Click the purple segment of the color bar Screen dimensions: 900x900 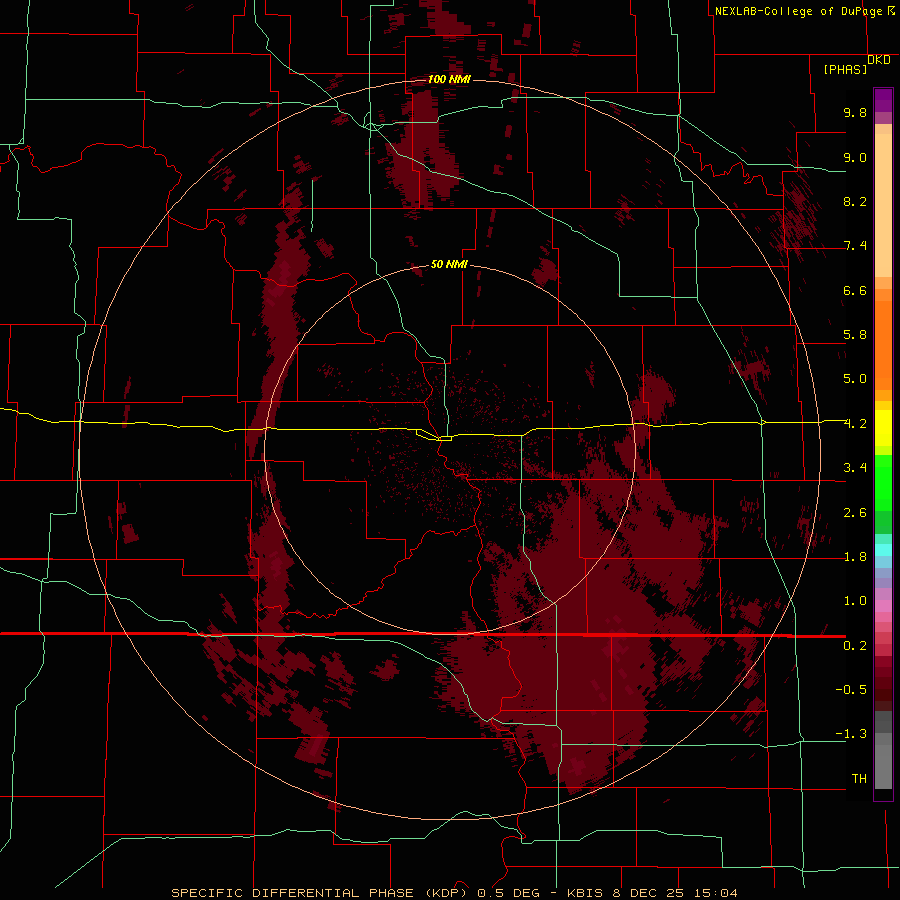pos(883,100)
